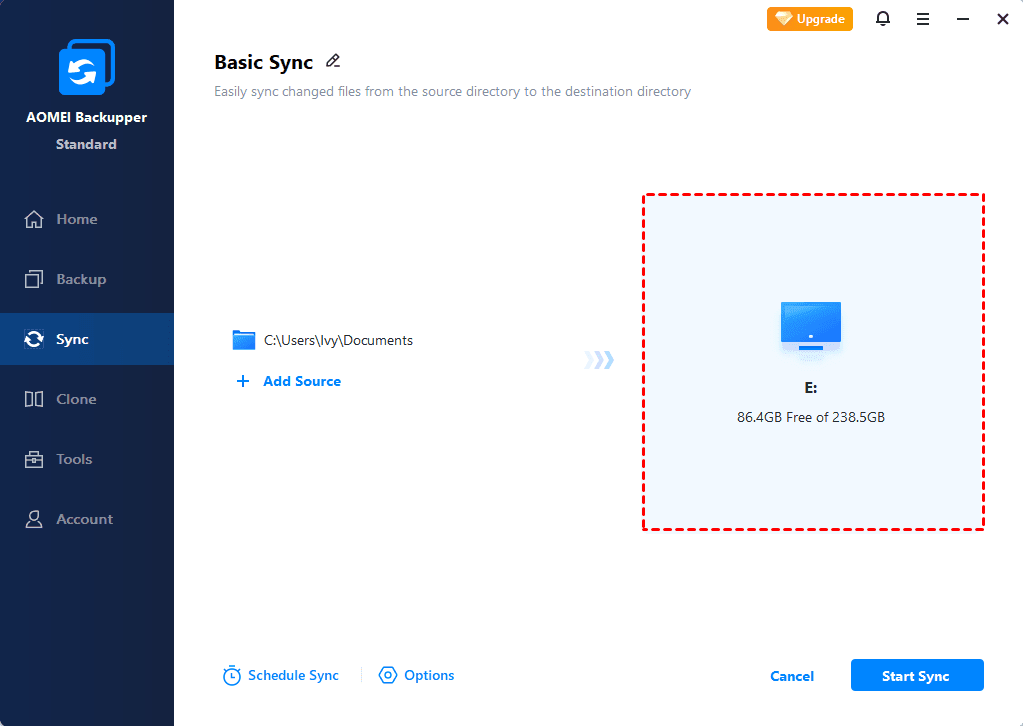This screenshot has height=726, width=1023.
Task: Click the E: drive computer icon
Action: pos(811,327)
